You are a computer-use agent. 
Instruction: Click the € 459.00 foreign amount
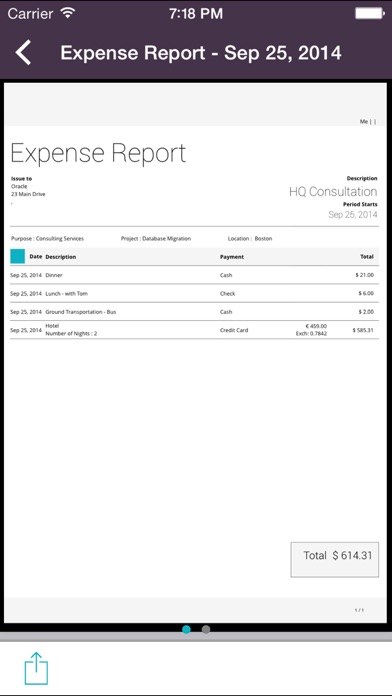[x=316, y=326]
